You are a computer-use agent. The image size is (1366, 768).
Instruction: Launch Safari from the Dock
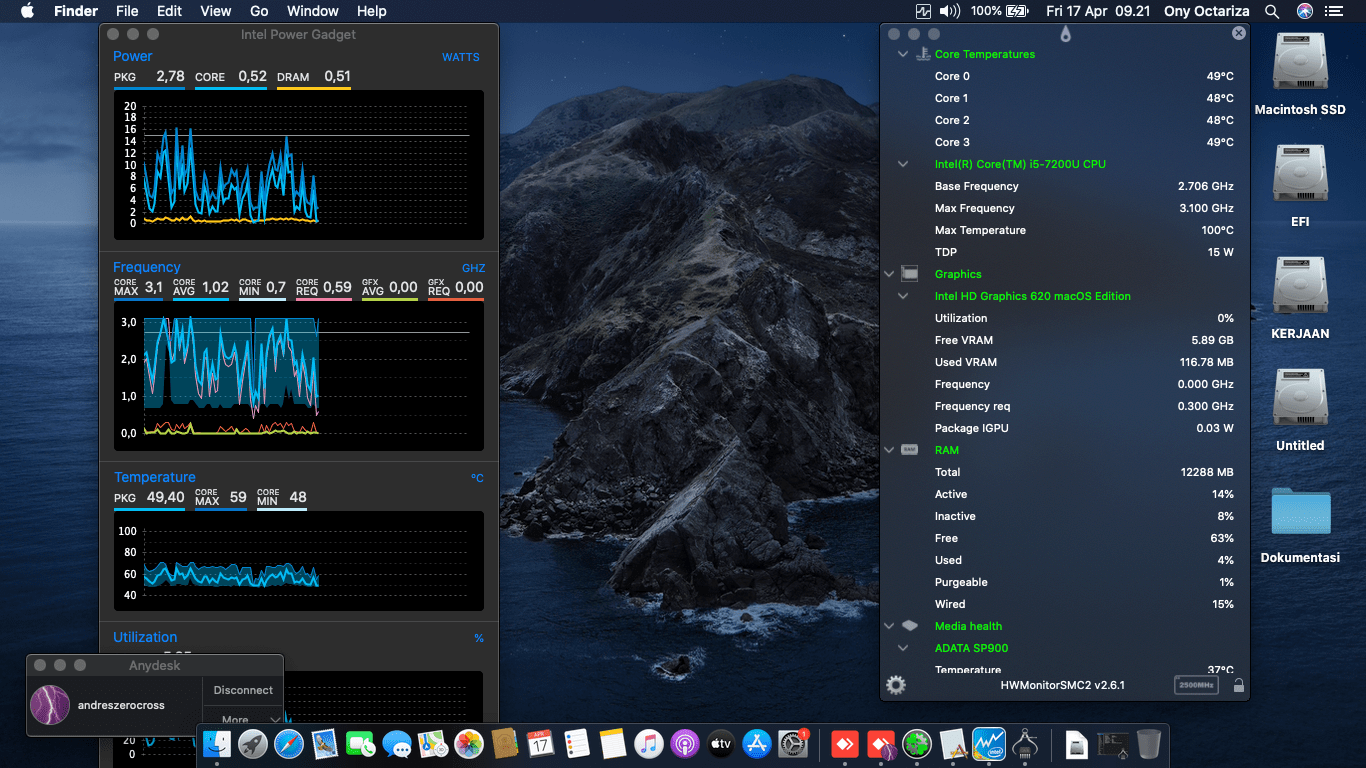pos(289,744)
